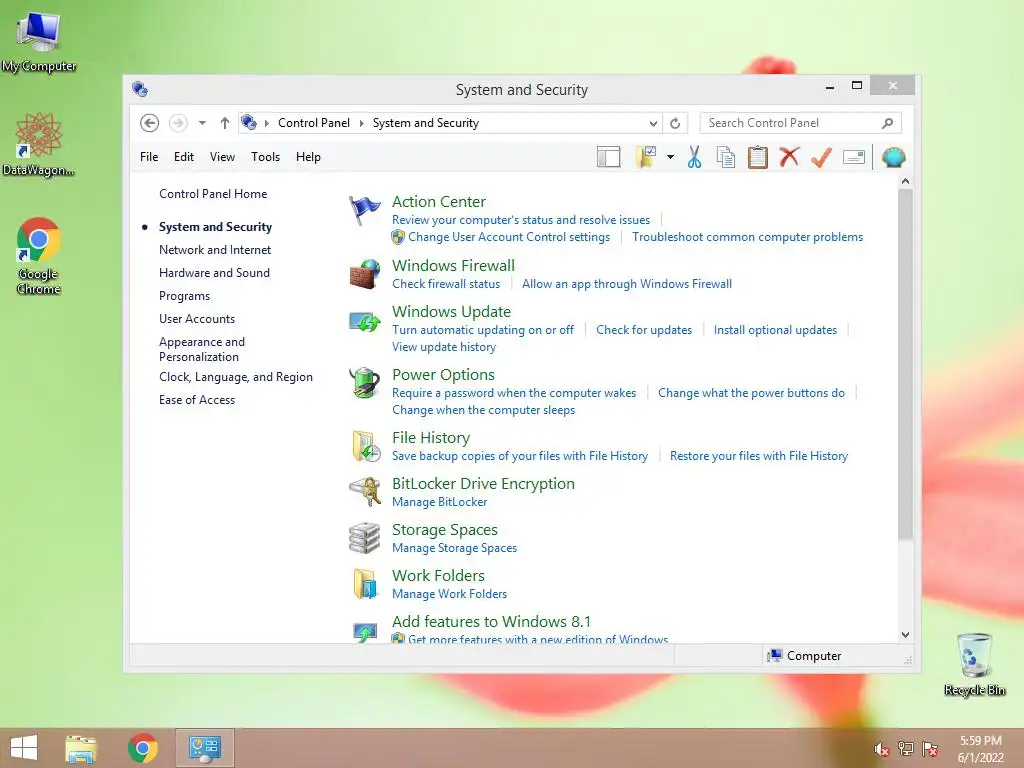Click Change when the computer sleeps
Screen dimensions: 1024x768
click(x=483, y=410)
